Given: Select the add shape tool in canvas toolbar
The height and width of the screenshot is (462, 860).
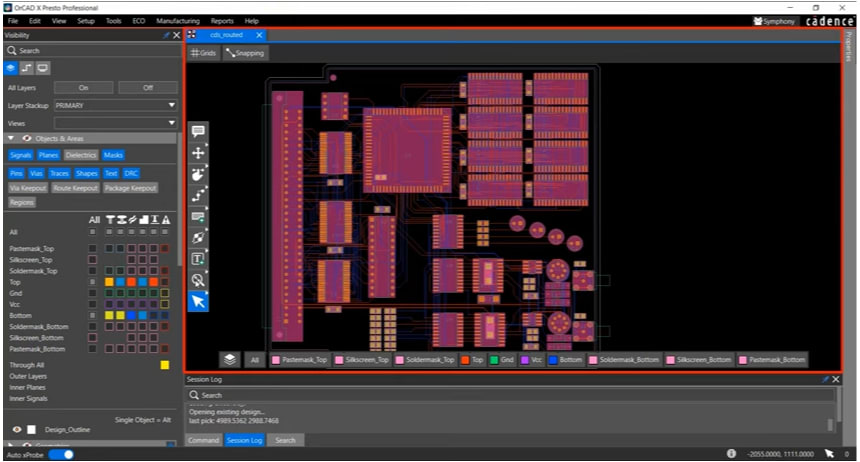Looking at the screenshot, I should (x=198, y=216).
